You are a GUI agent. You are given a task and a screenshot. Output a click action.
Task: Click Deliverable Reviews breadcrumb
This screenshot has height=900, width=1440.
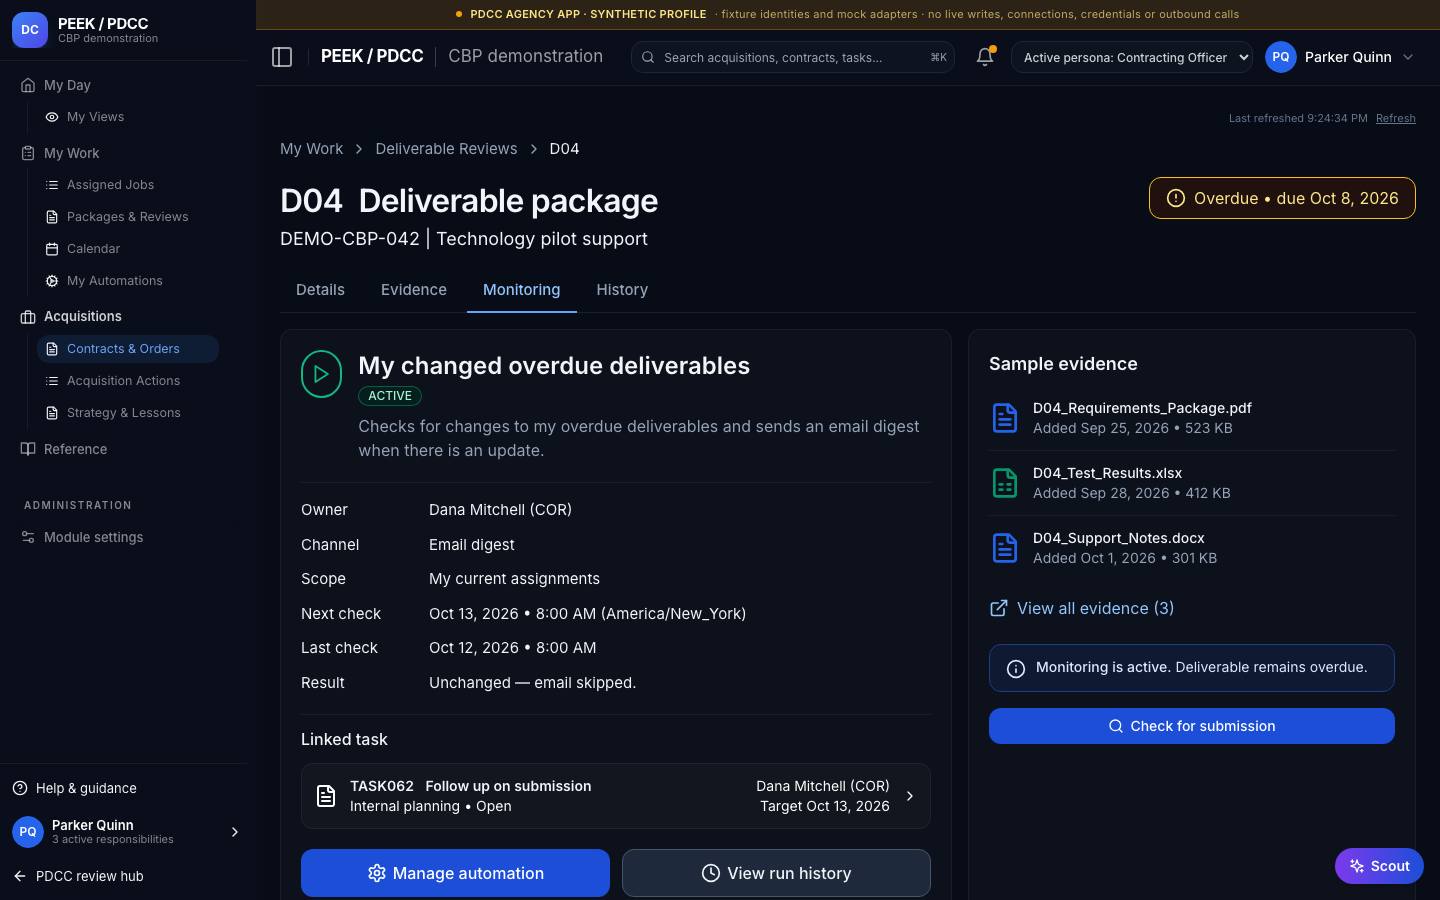point(446,148)
